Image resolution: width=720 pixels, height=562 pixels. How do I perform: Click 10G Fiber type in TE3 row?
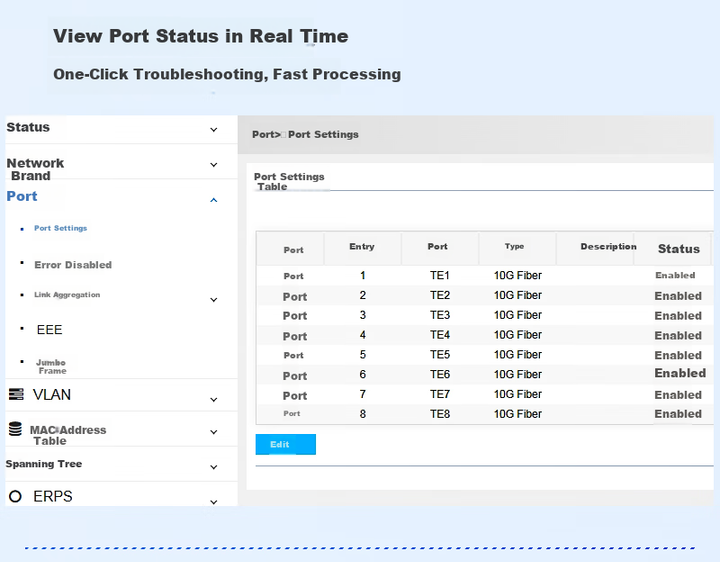(x=518, y=315)
